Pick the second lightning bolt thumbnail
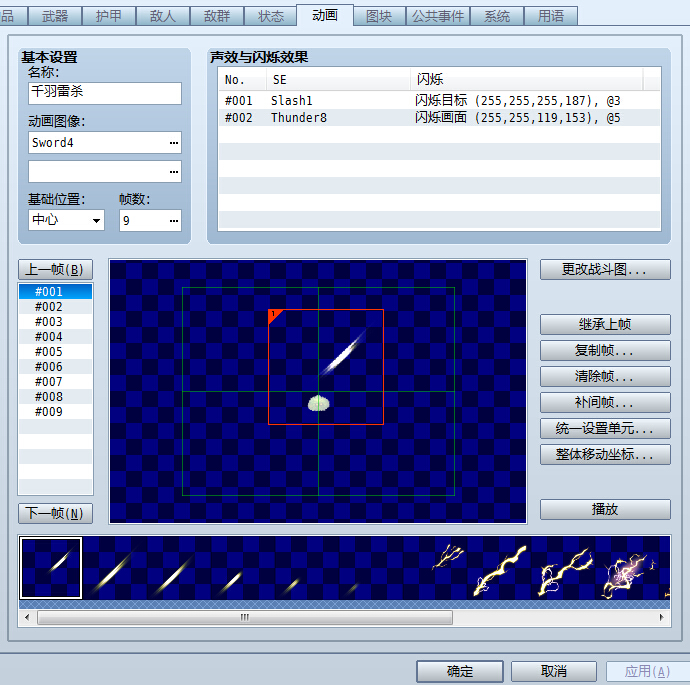The height and width of the screenshot is (685, 690). [x=497, y=568]
